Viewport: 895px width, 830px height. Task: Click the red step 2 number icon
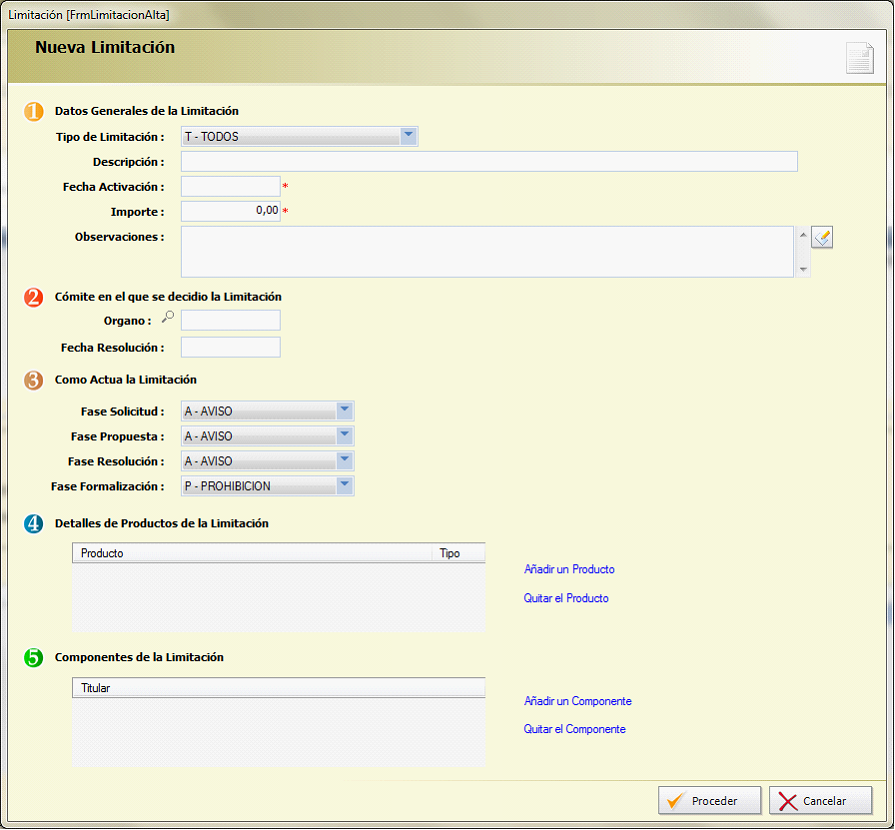pos(34,297)
